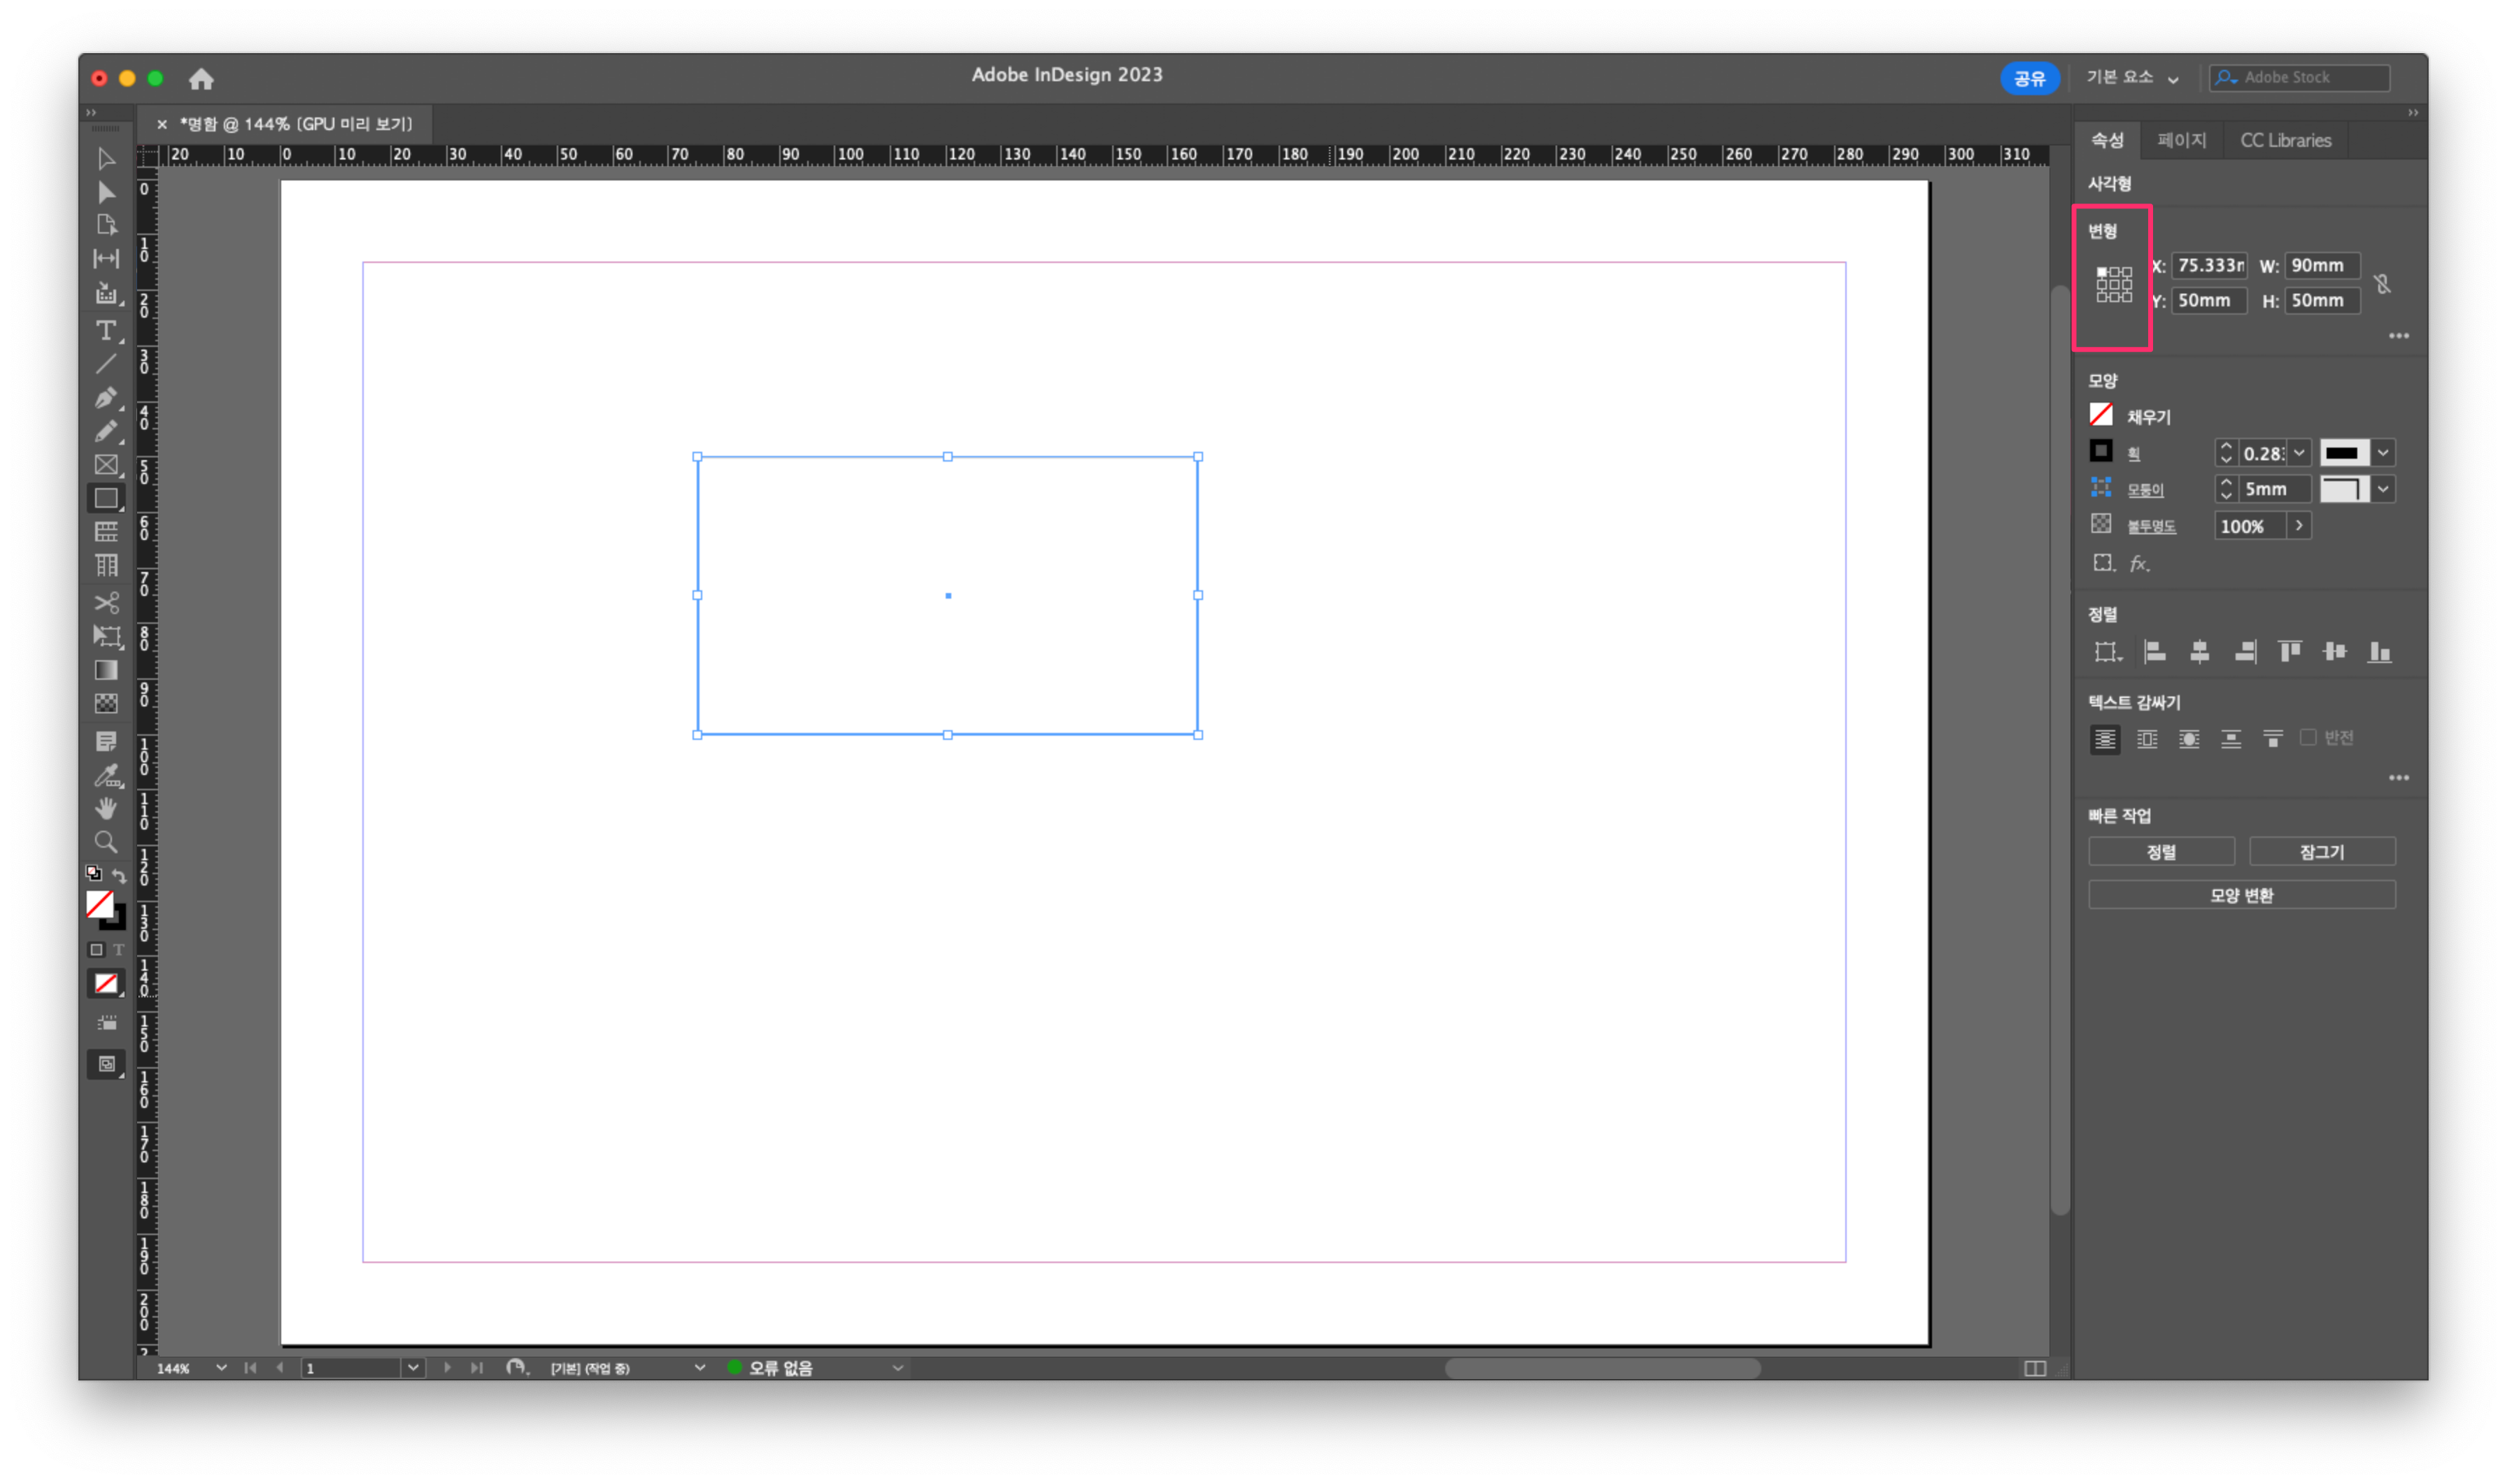Viewport: 2507px width, 1484px height.
Task: Open stroke type dropdown
Action: pos(2383,453)
